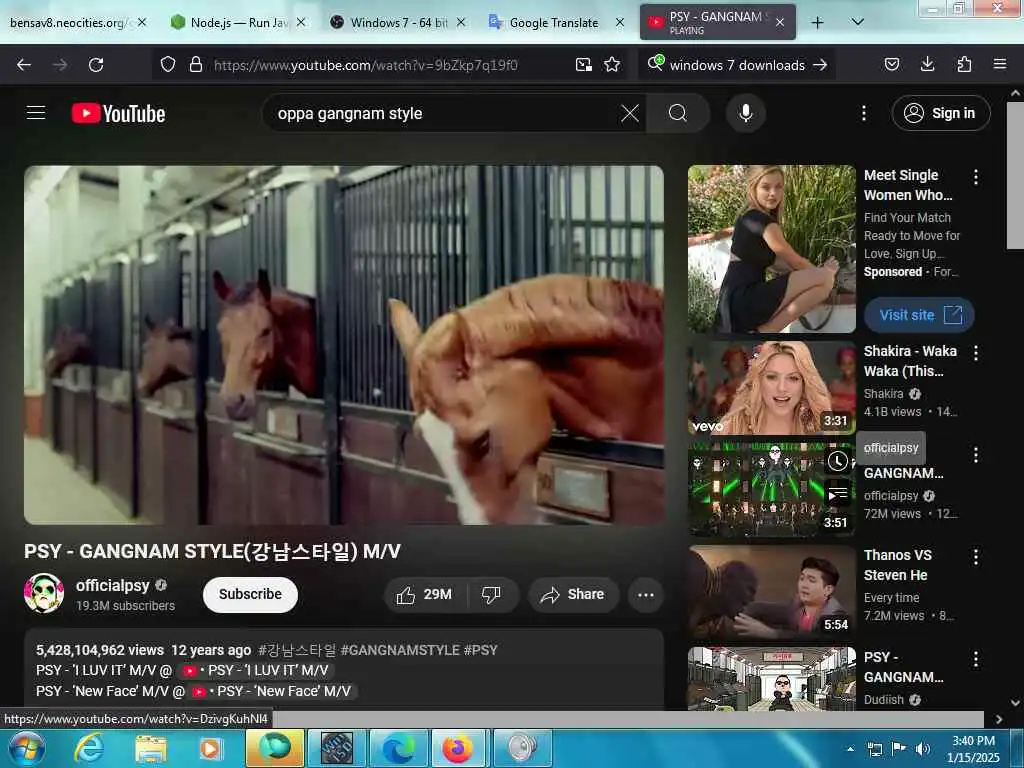Image resolution: width=1024 pixels, height=768 pixels.
Task: Open the taskbar volume speaker icon
Action: click(922, 748)
